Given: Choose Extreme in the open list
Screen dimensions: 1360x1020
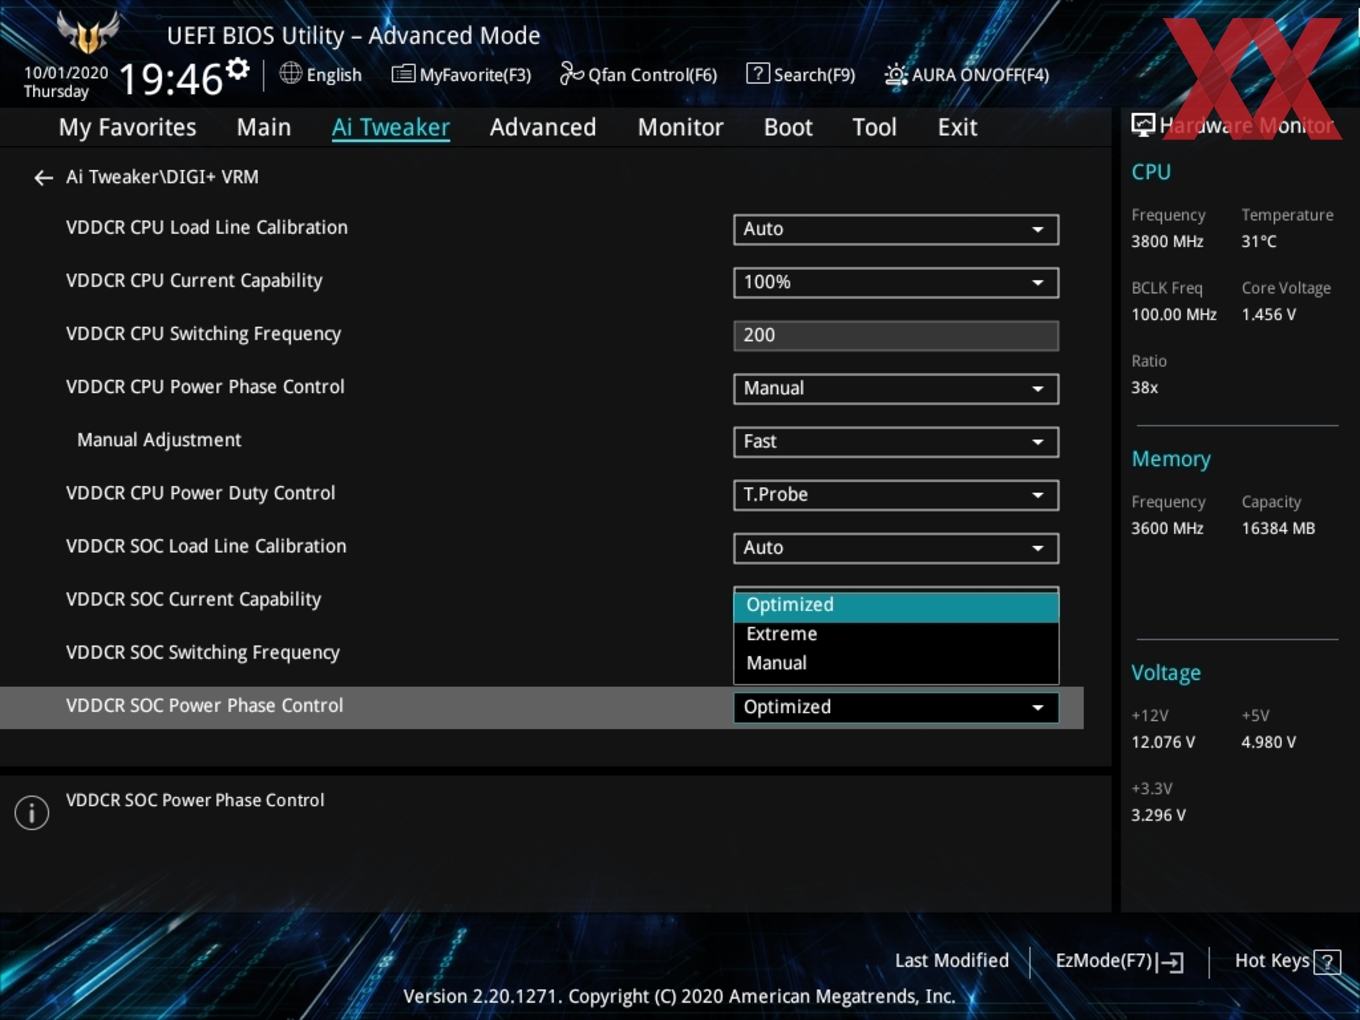Looking at the screenshot, I should point(896,634).
